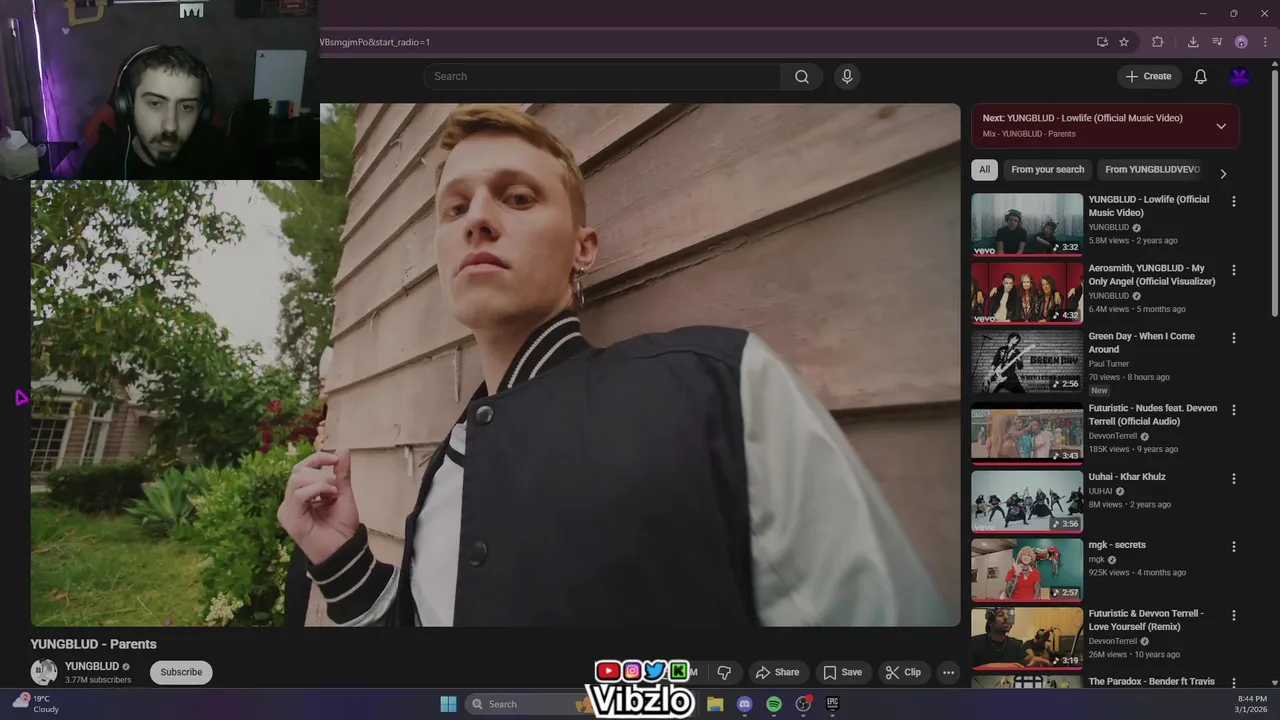The image size is (1280, 720).
Task: Open options for Aerosmith My Only Angel video
Action: point(1233,270)
